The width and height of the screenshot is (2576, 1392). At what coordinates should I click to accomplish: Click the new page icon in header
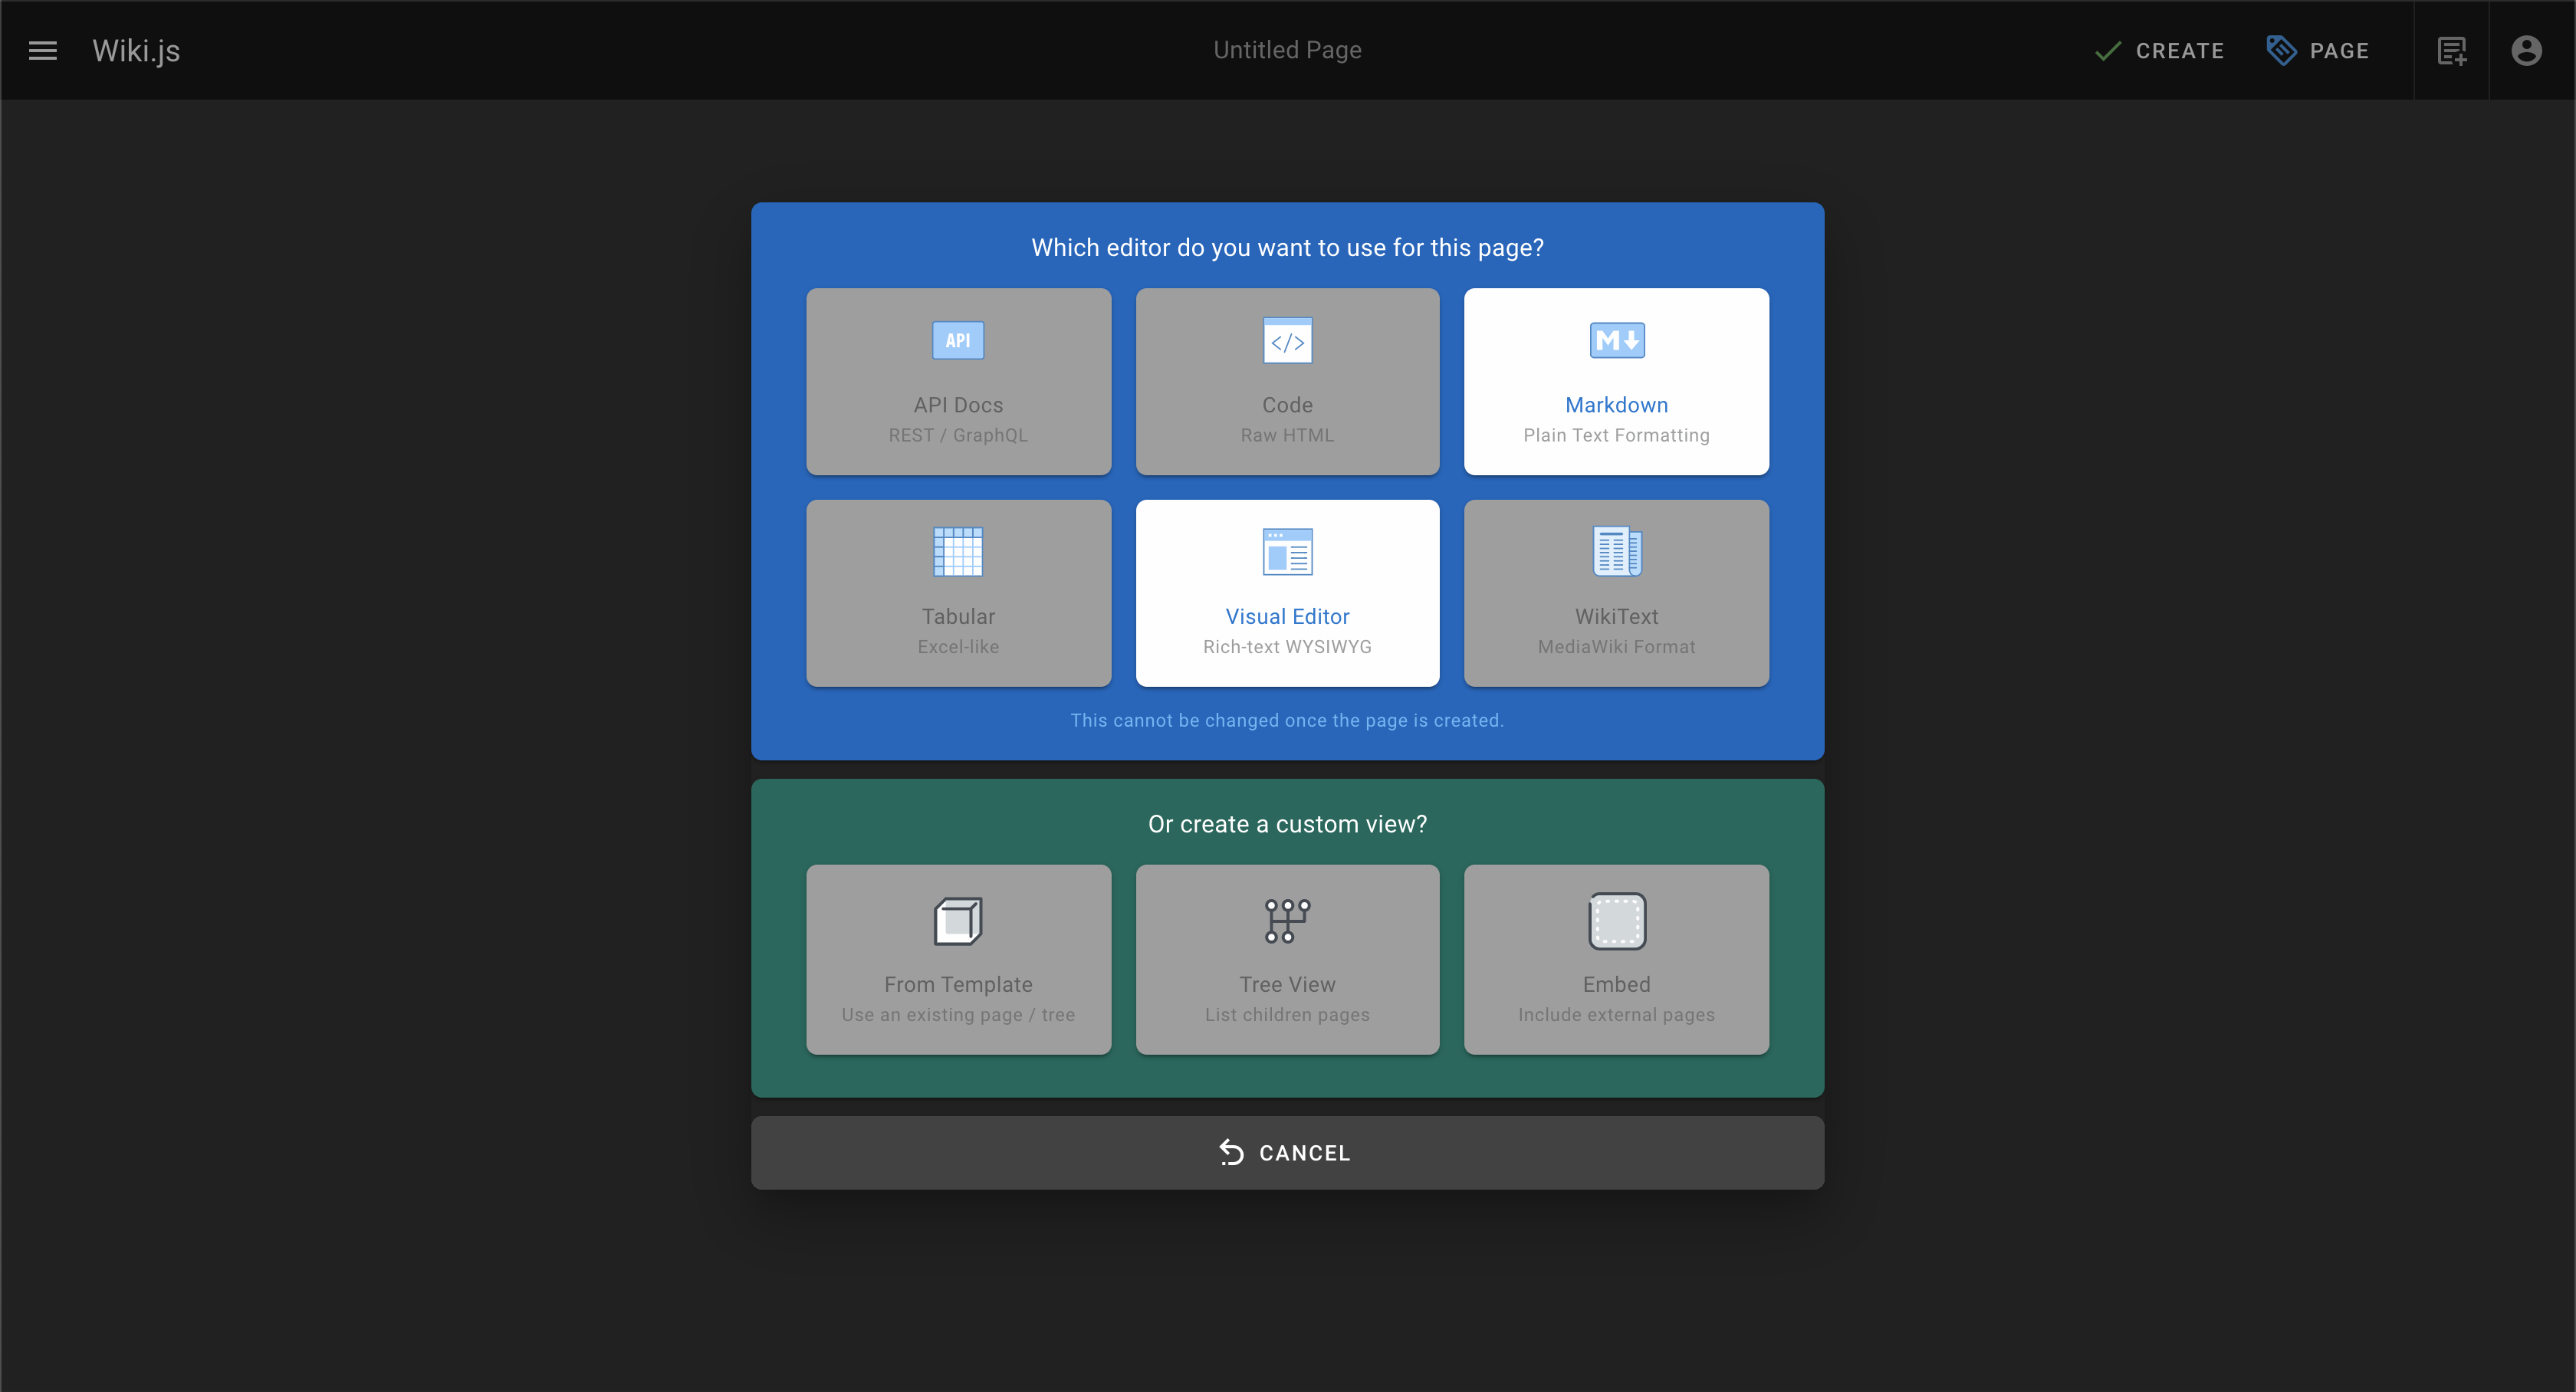pyautogui.click(x=2451, y=50)
